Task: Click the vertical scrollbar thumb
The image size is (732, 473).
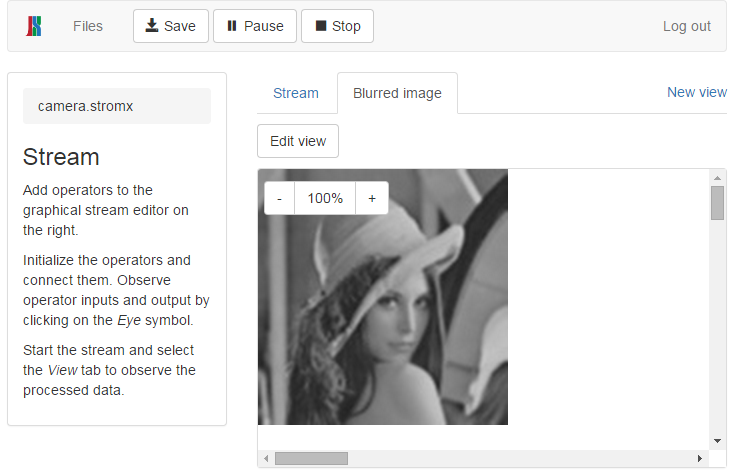Action: tap(718, 203)
